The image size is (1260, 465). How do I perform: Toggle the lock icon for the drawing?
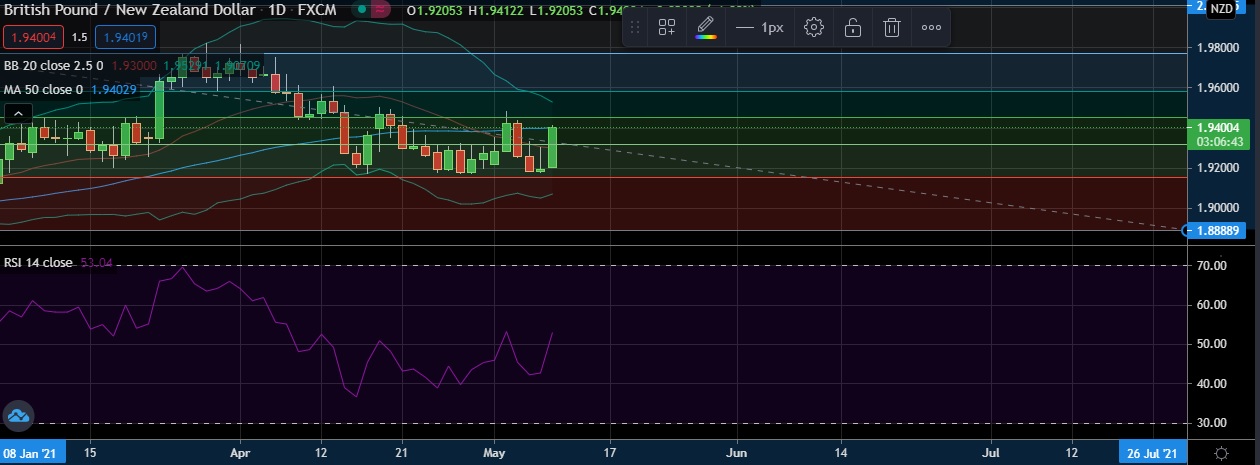[x=852, y=28]
